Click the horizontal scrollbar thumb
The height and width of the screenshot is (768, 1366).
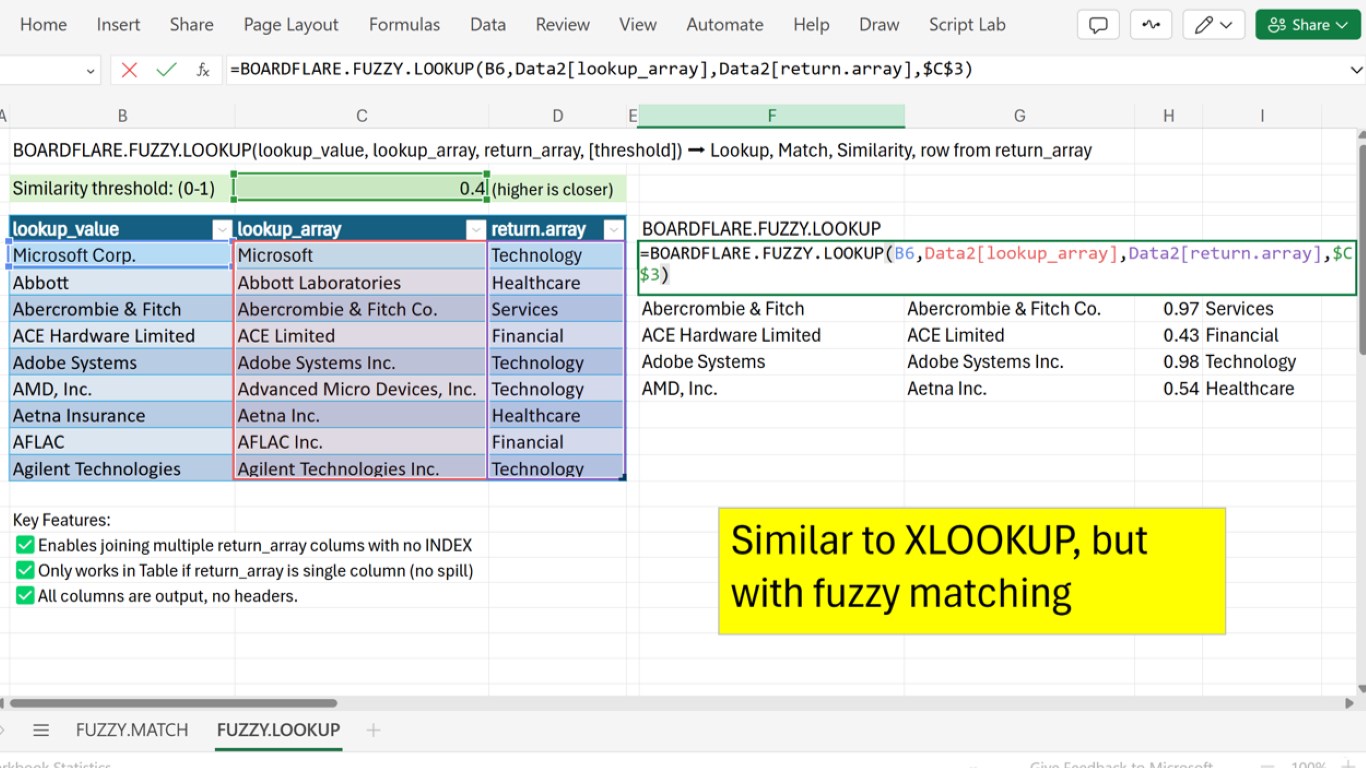[174, 703]
